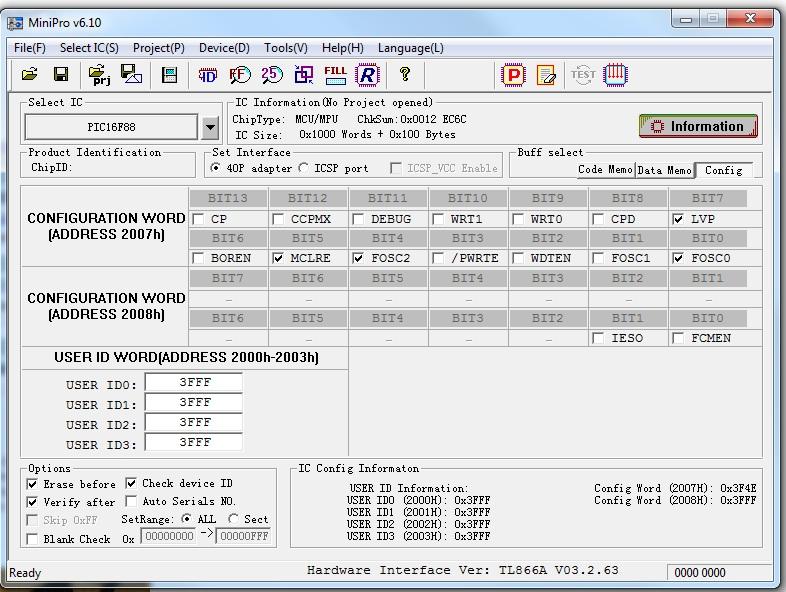The height and width of the screenshot is (592, 786).
Task: Click the USER ID1 input field
Action: [x=194, y=403]
